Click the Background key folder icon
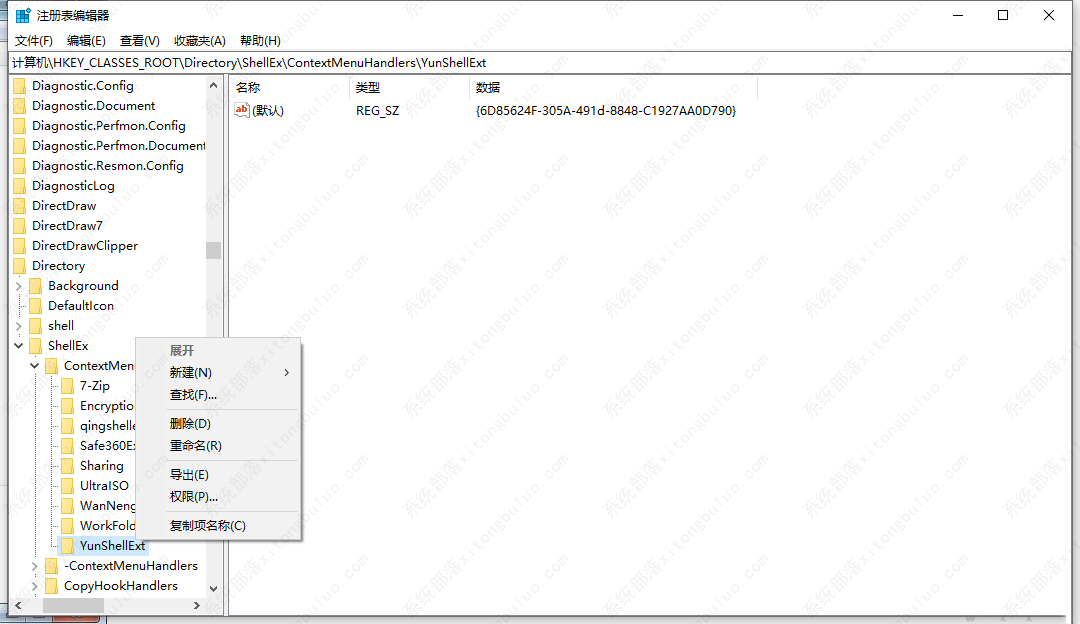1080x624 pixels. [x=35, y=286]
